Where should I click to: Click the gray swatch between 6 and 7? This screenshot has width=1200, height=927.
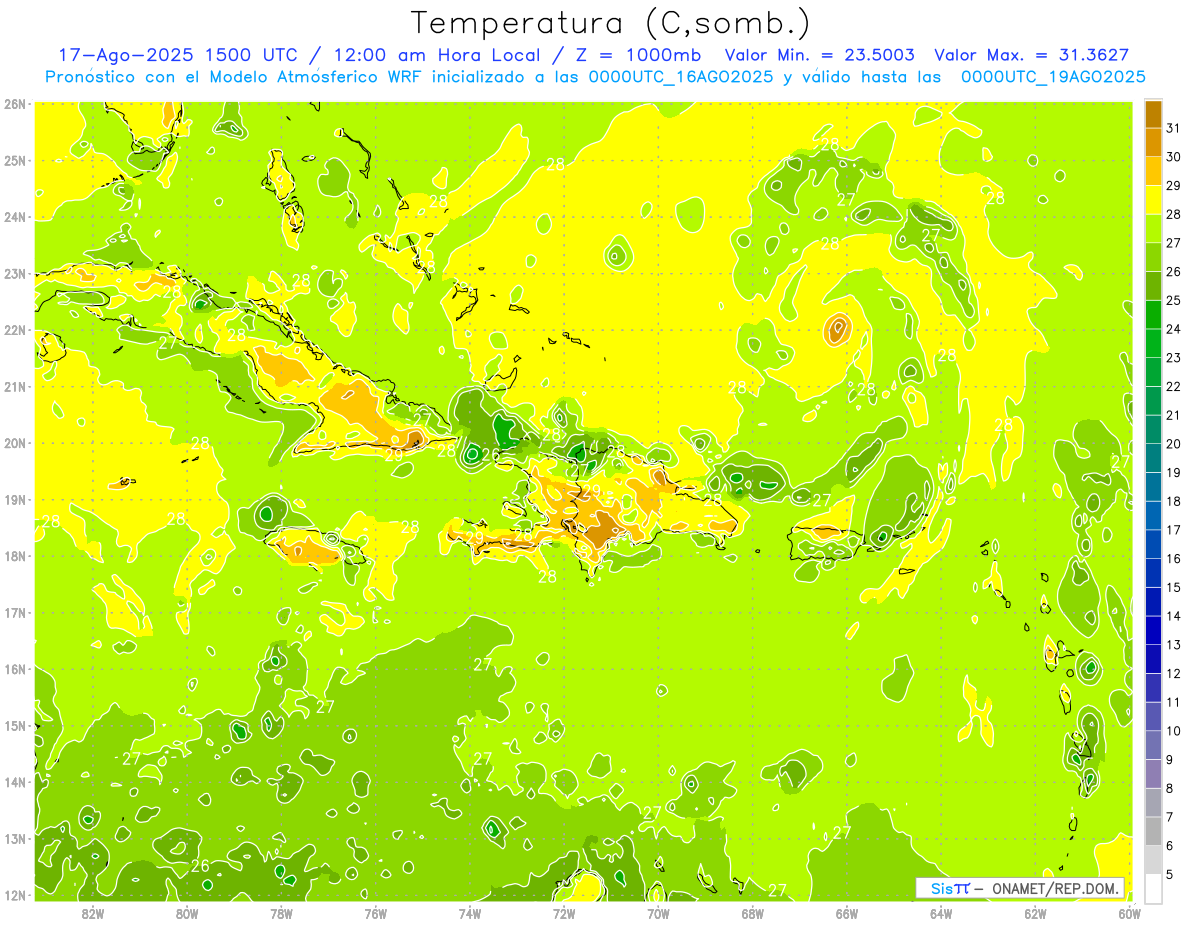pos(1153,831)
